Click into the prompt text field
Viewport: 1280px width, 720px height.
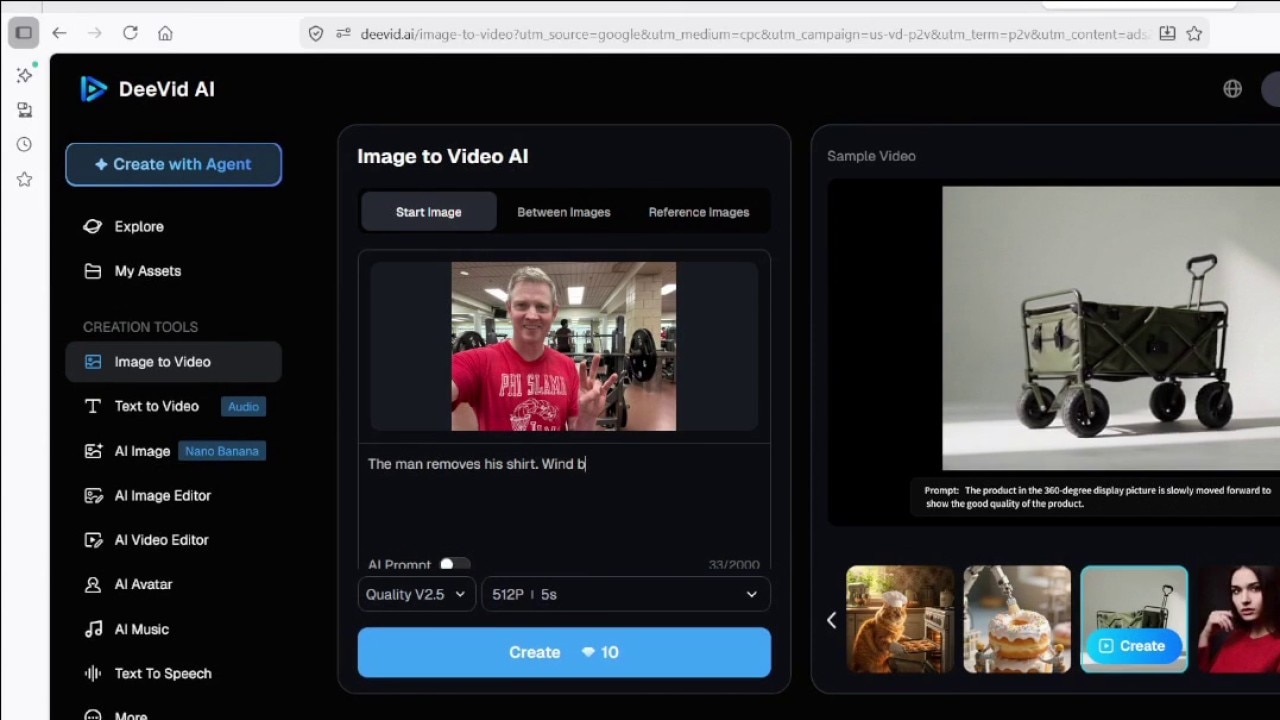(x=564, y=500)
